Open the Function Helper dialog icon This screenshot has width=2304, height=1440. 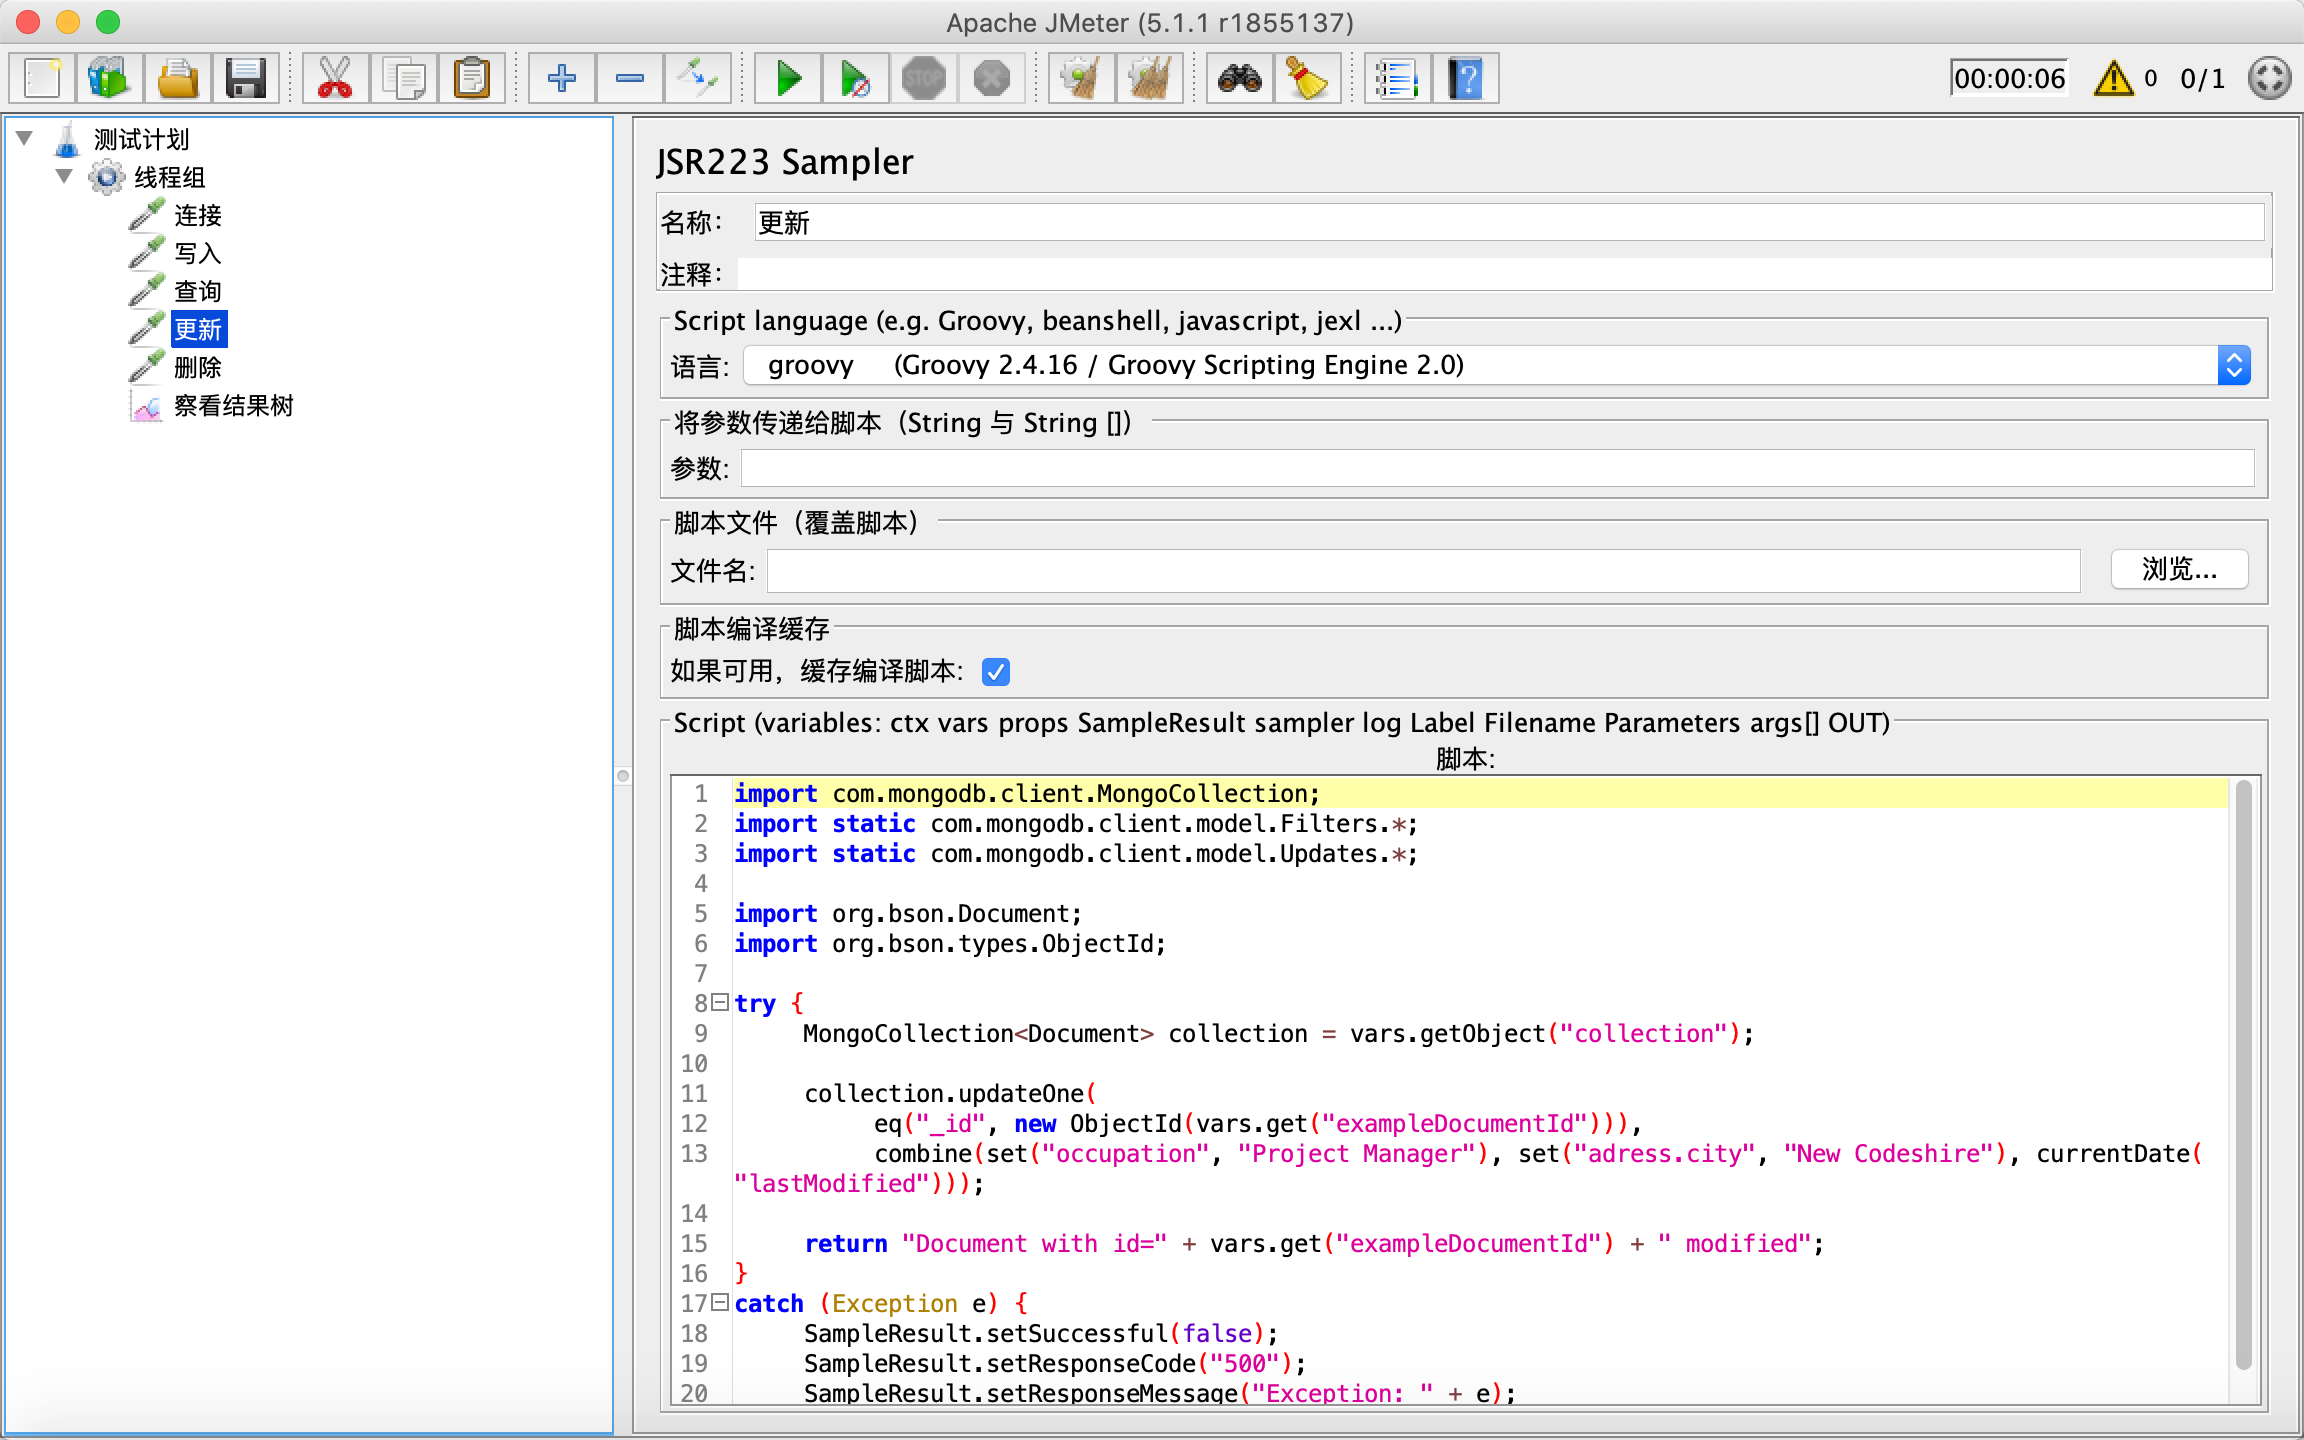(x=1396, y=78)
